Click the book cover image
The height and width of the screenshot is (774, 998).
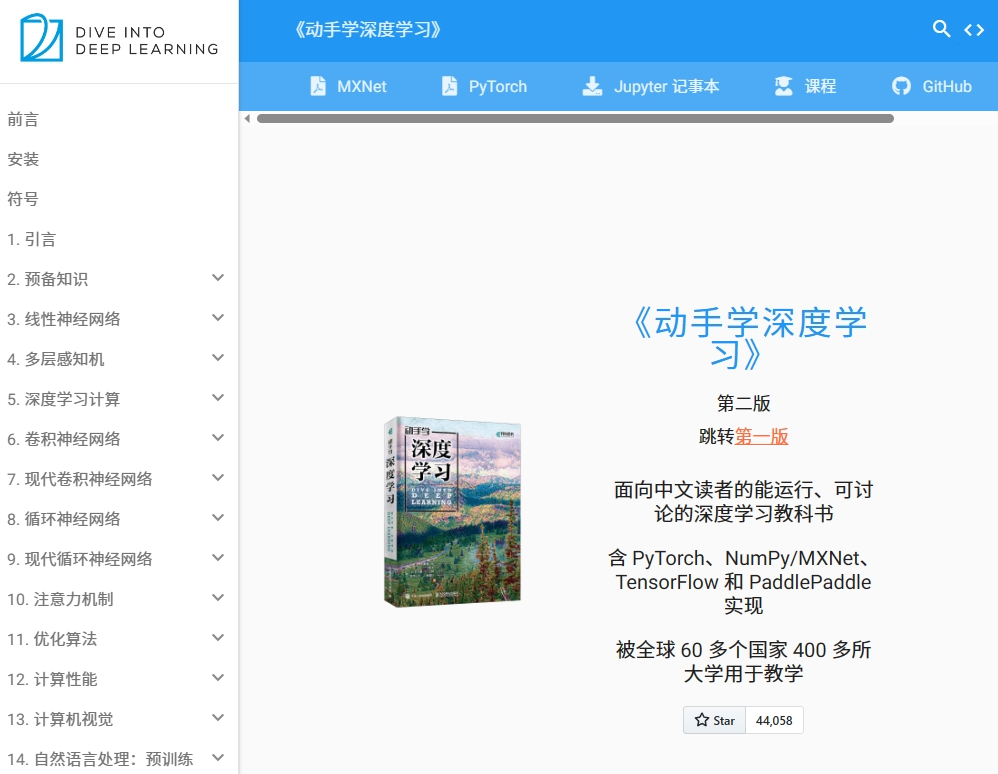pos(453,512)
